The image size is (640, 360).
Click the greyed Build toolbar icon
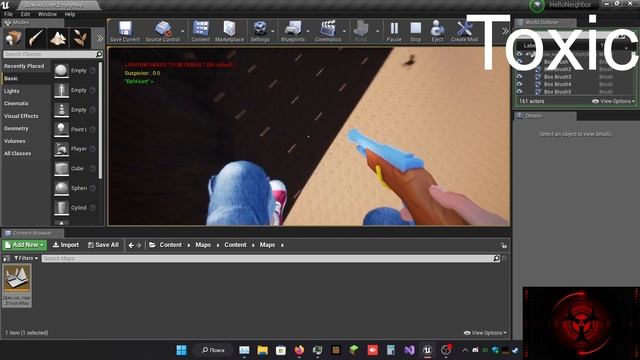point(361,31)
